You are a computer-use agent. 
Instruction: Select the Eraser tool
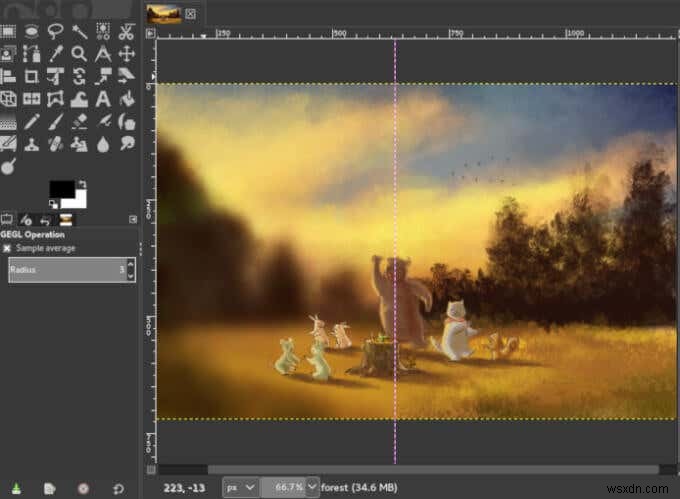point(79,122)
